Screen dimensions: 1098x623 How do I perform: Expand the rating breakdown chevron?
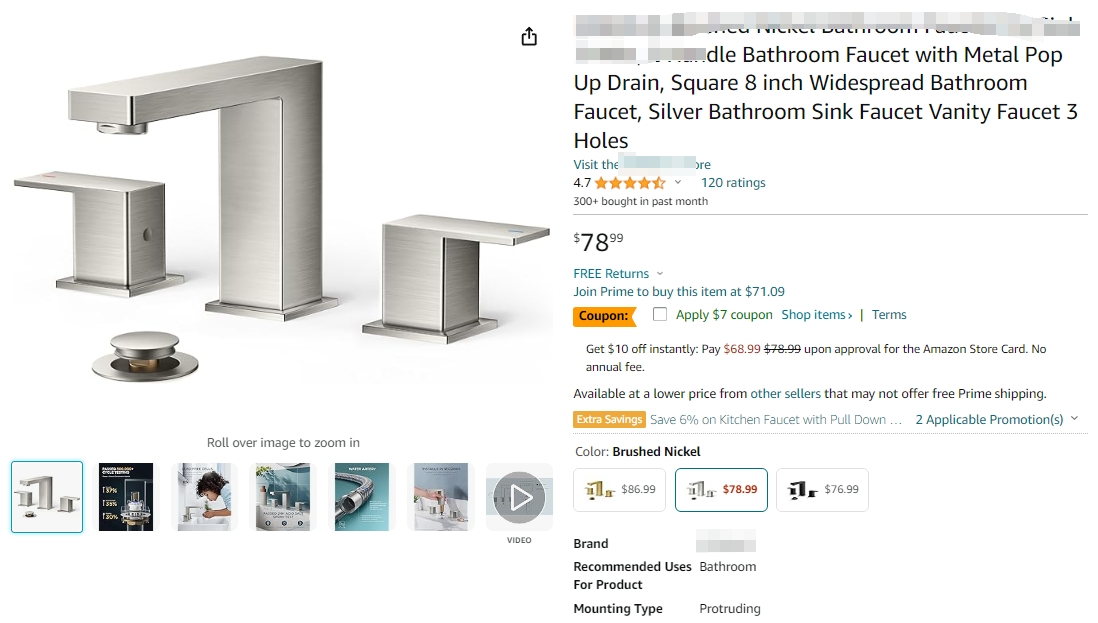point(678,183)
